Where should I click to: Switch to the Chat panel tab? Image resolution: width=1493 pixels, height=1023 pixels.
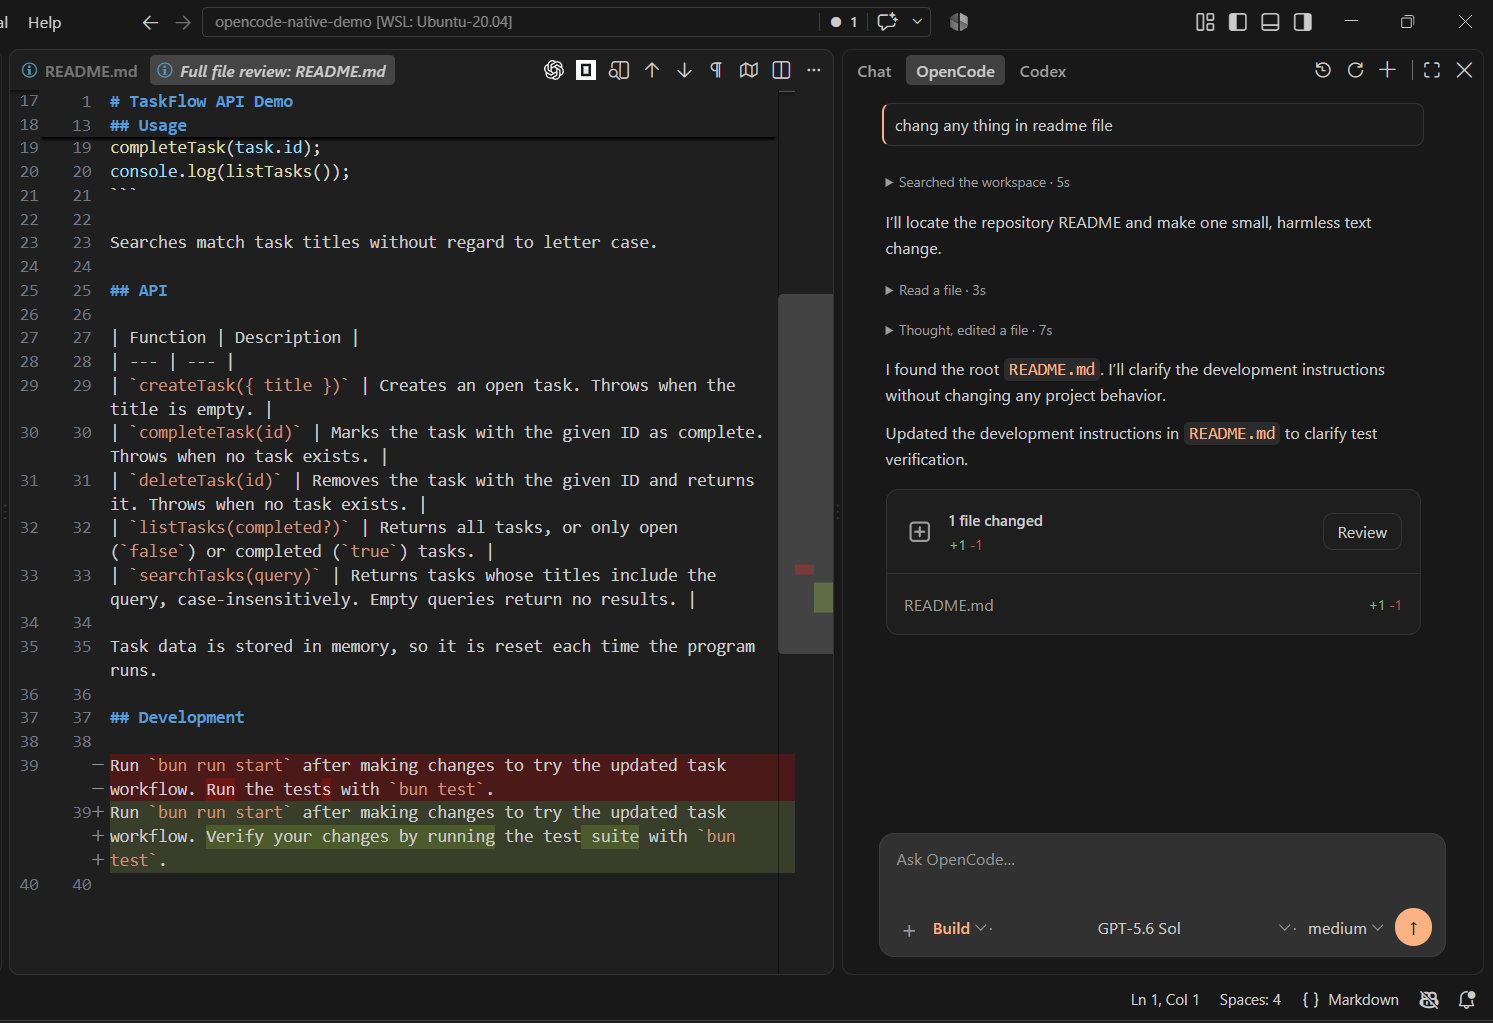(x=874, y=71)
